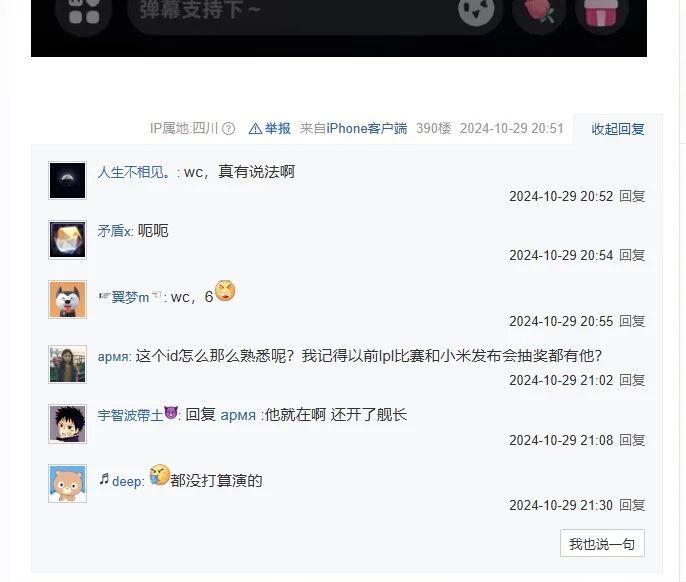Click the panda emoji face icon

(x=476, y=11)
